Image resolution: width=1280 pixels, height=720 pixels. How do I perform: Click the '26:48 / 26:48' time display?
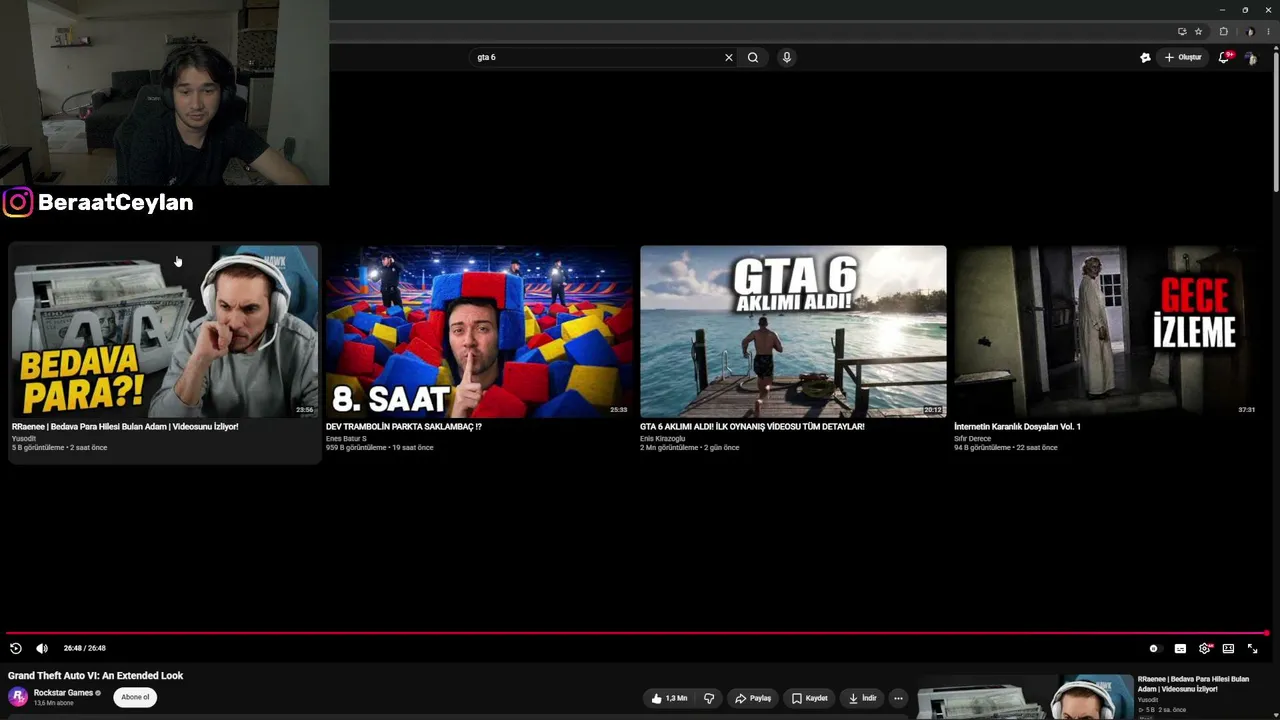85,648
